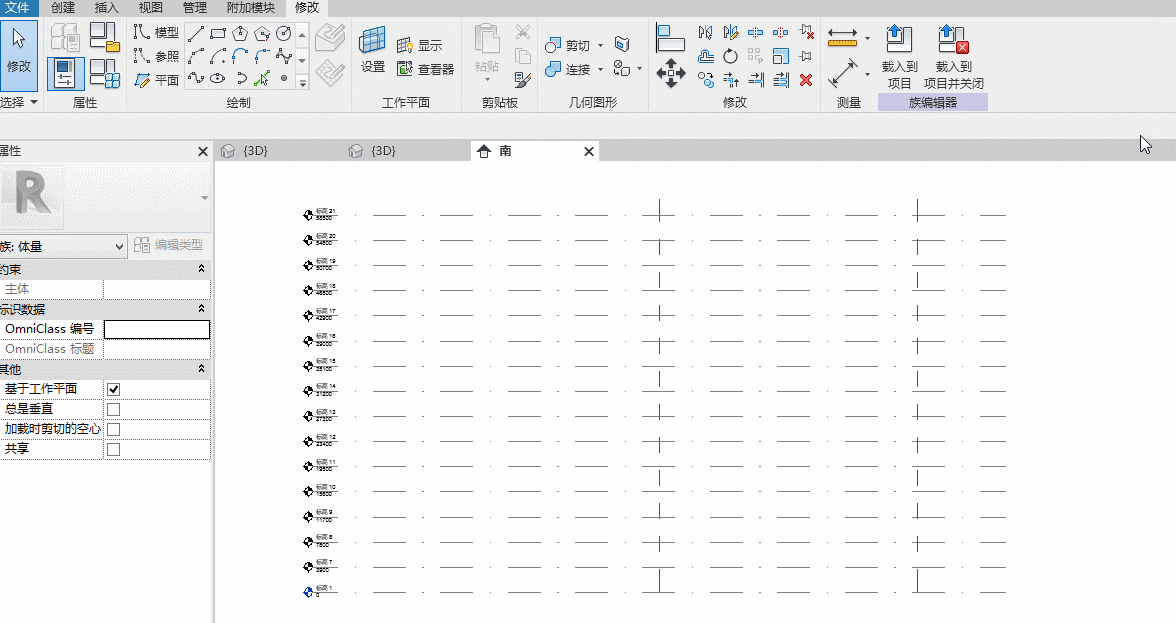Toggle the Properties palette button
The height and width of the screenshot is (623, 1176).
(65, 74)
